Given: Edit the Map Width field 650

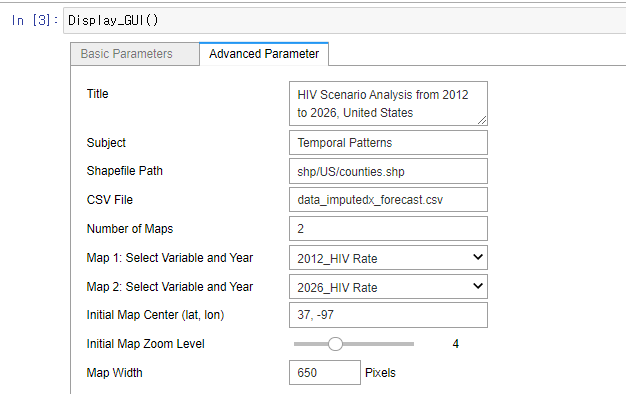Looking at the screenshot, I should [325, 372].
